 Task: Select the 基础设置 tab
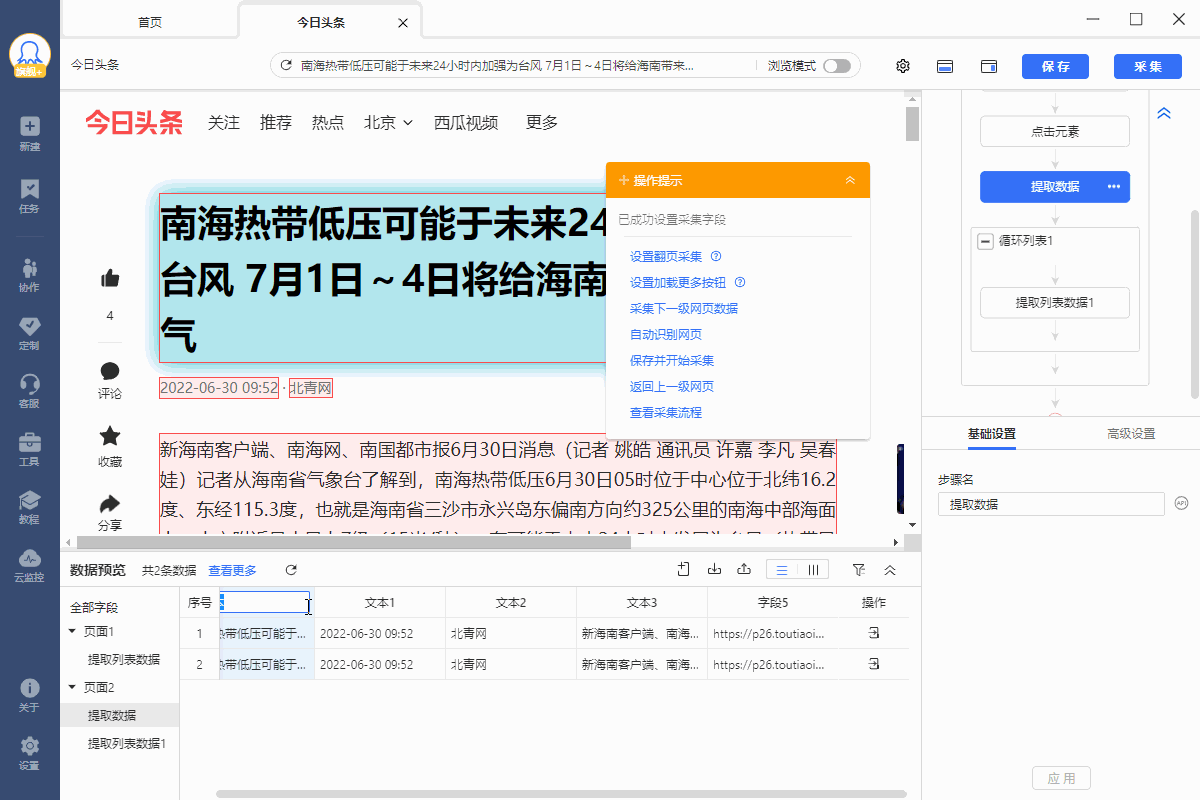(x=992, y=433)
